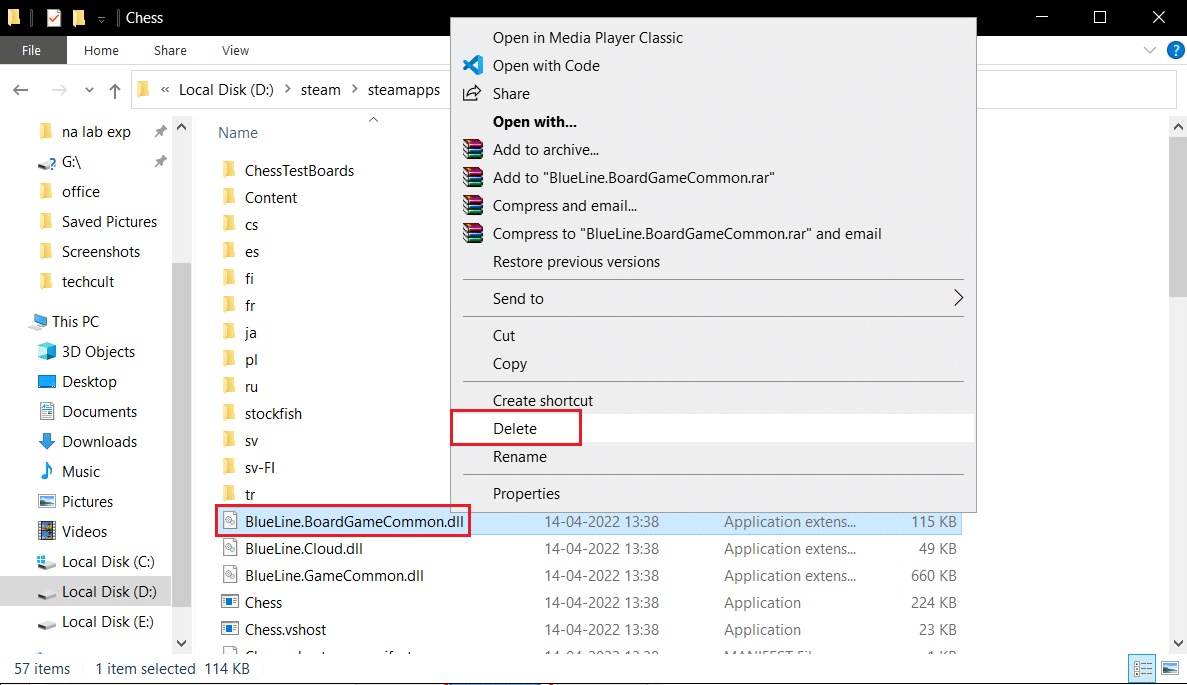Screen dimensions: 1187x685
Task: Click the Visual Studio Code icon in context menu
Action: point(472,65)
